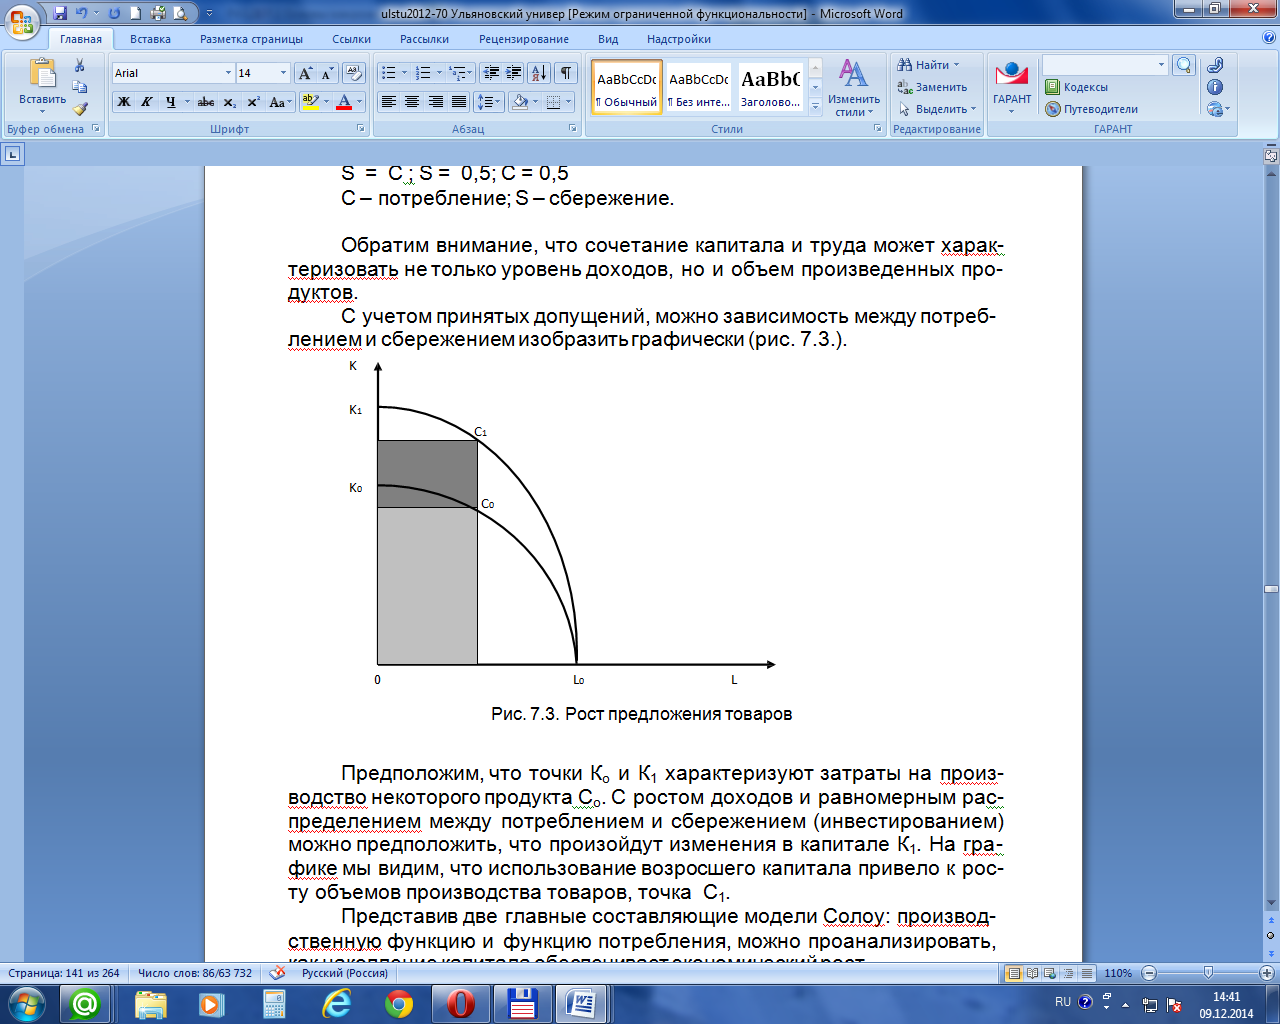Image resolution: width=1280 pixels, height=1024 pixels.
Task: Toggle superscript formatting
Action: click(x=253, y=102)
